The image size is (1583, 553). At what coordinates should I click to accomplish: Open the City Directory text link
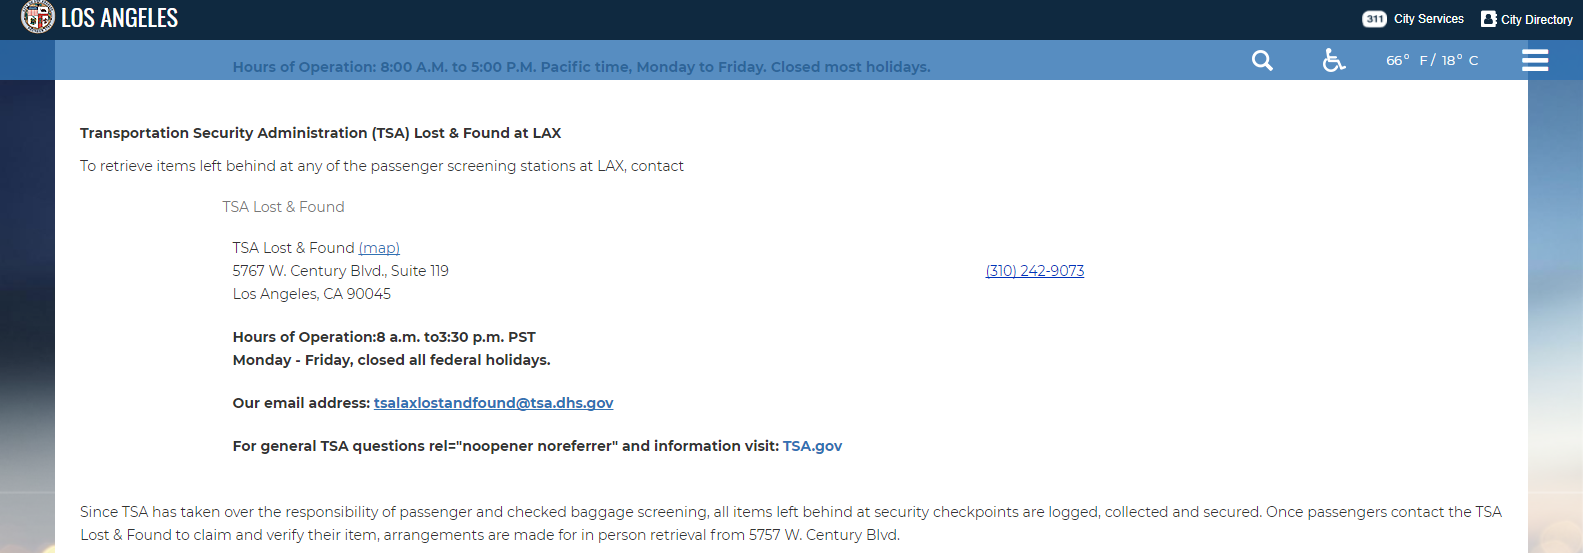1536,20
